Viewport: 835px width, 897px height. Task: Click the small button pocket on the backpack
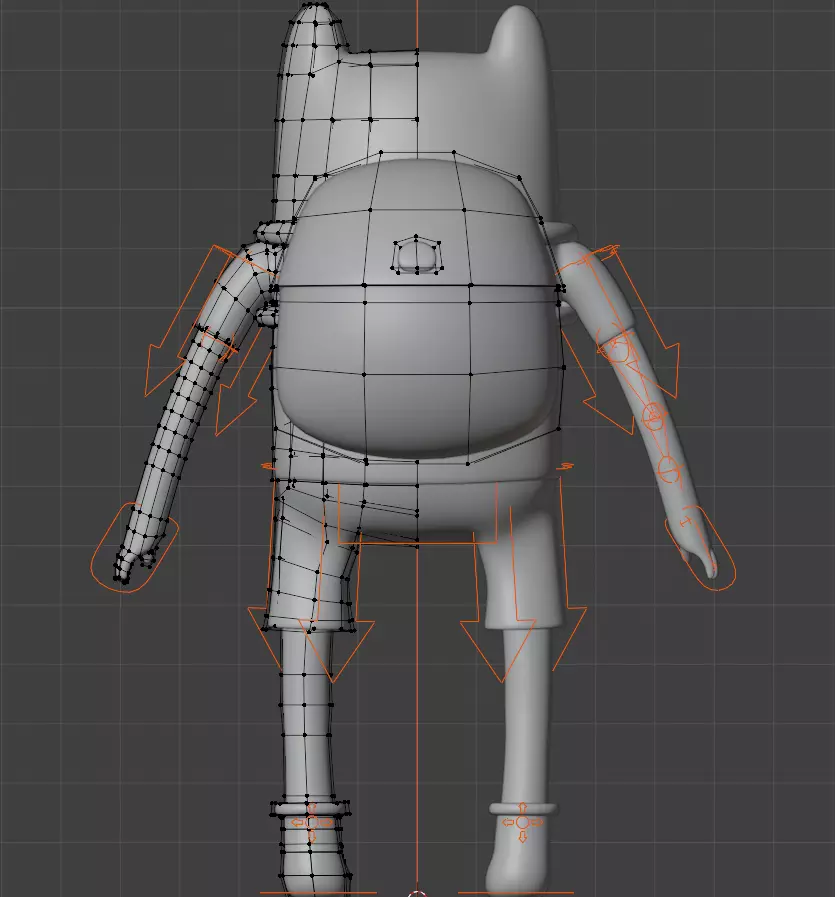[x=418, y=255]
